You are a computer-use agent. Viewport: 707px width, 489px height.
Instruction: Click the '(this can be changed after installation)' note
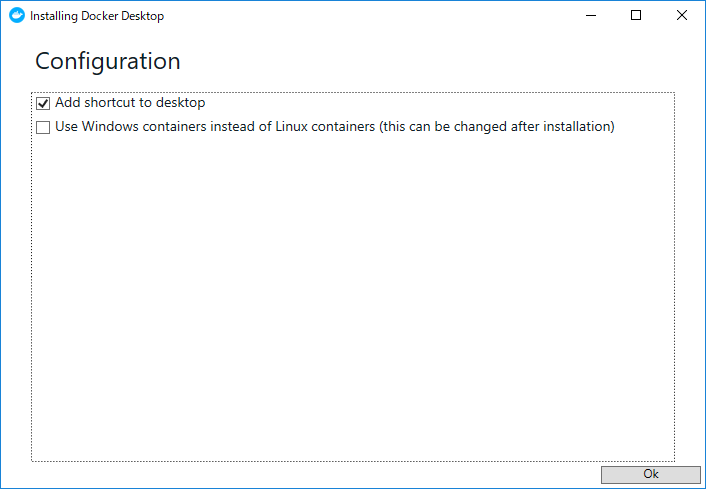(x=496, y=127)
